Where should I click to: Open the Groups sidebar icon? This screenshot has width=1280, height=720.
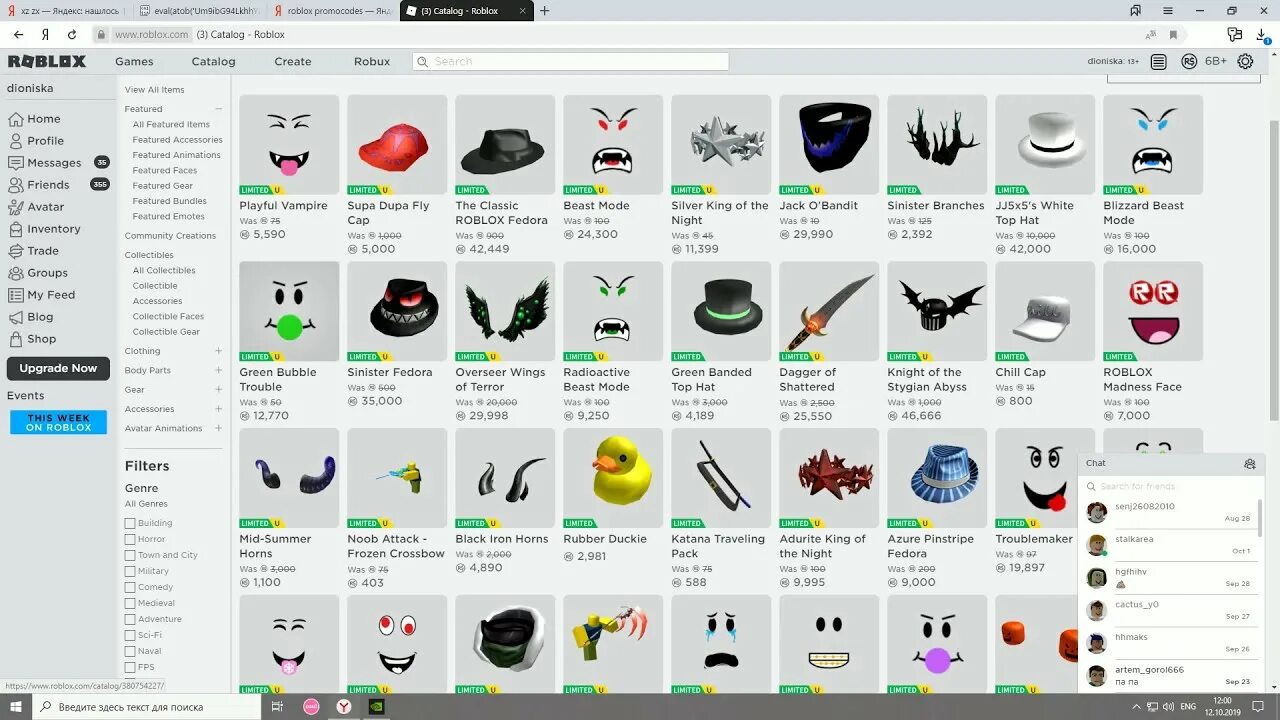15,273
